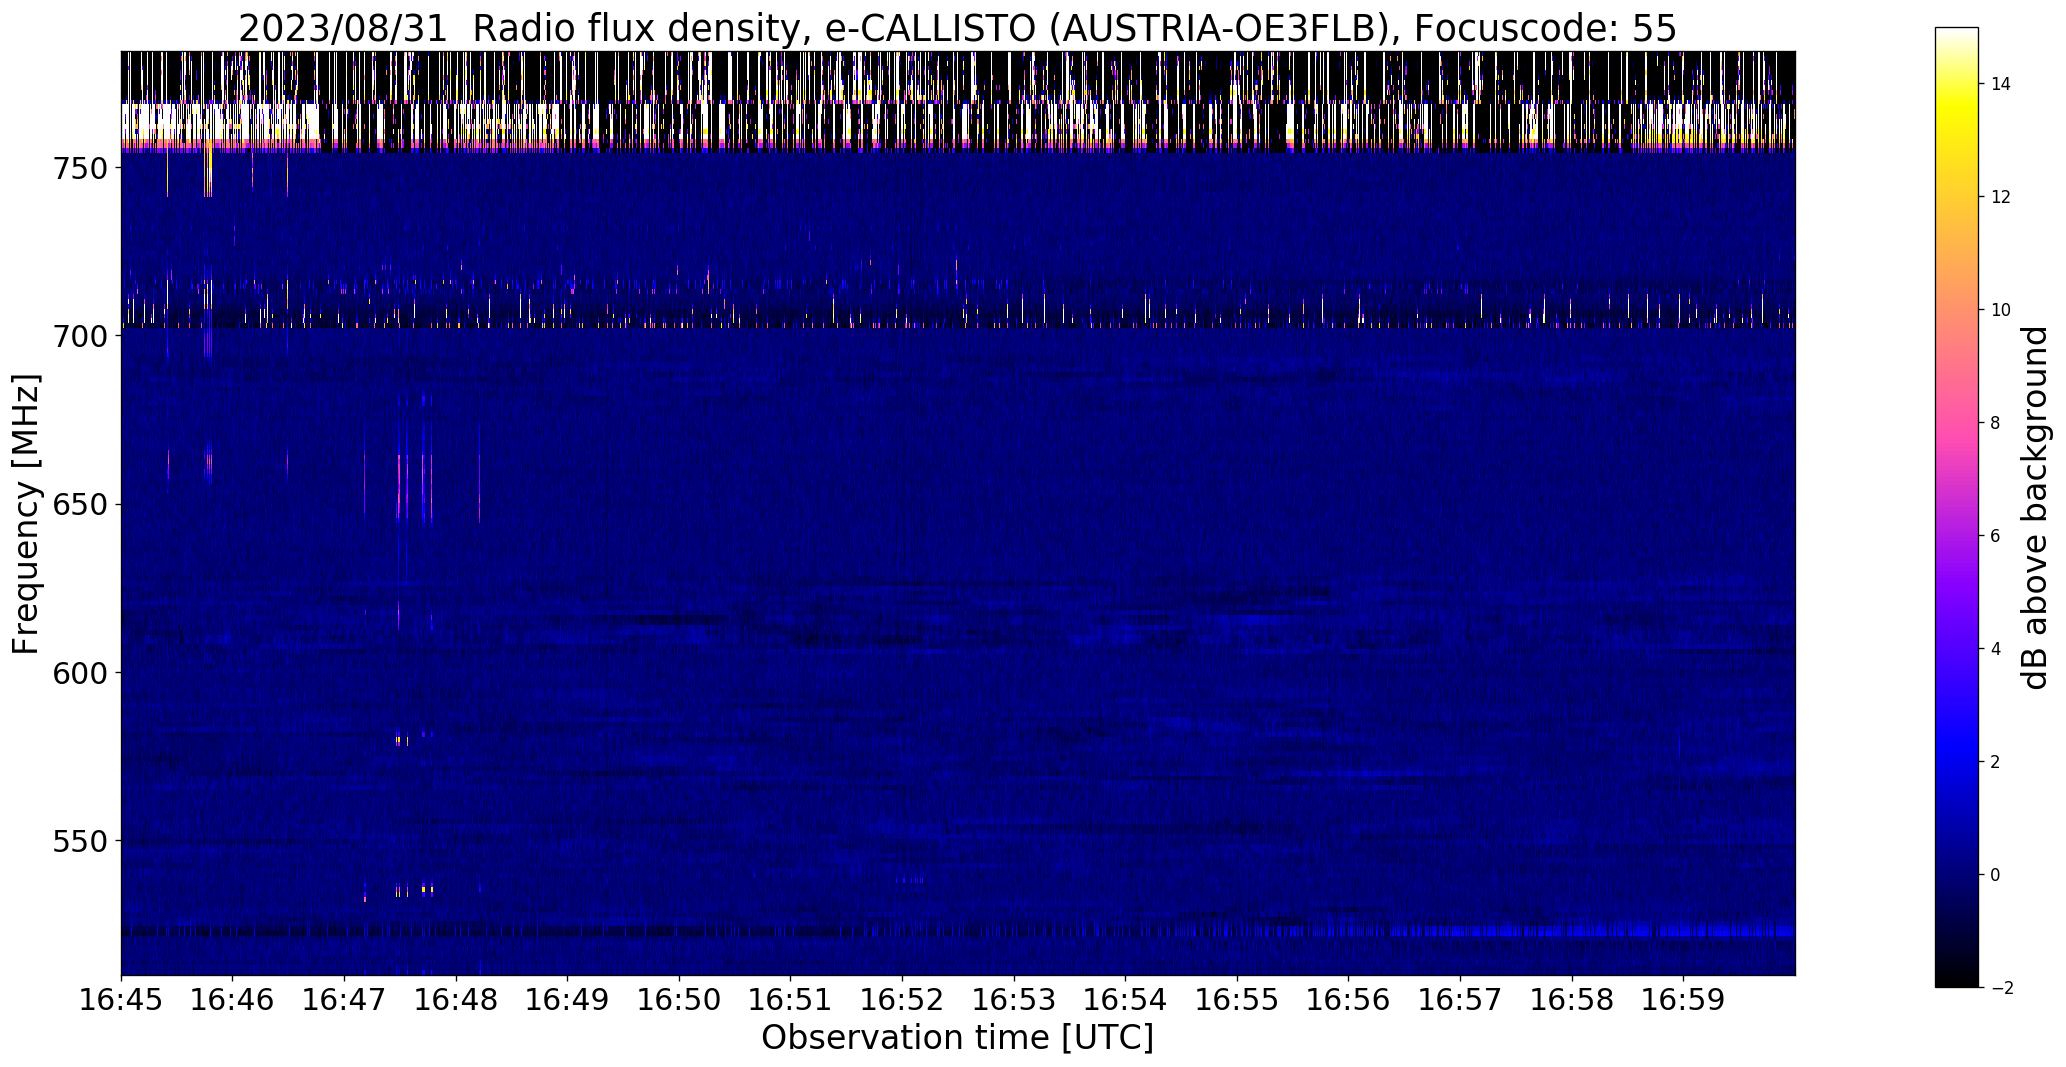The width and height of the screenshot is (2066, 1067).
Task: Click the 16:59 time tick label
Action: [x=1684, y=1000]
